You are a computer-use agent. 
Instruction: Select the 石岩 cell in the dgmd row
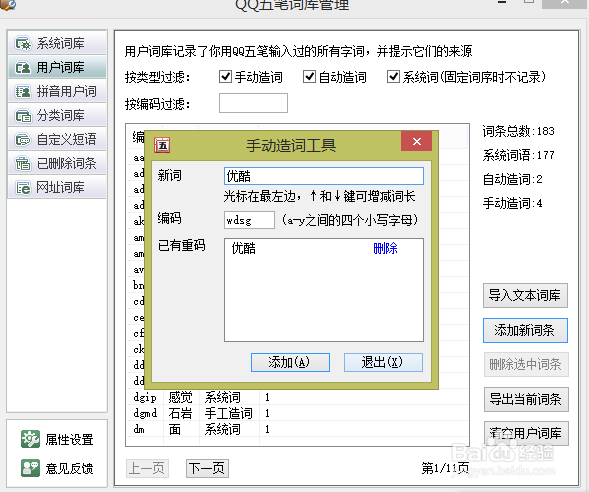[x=180, y=413]
